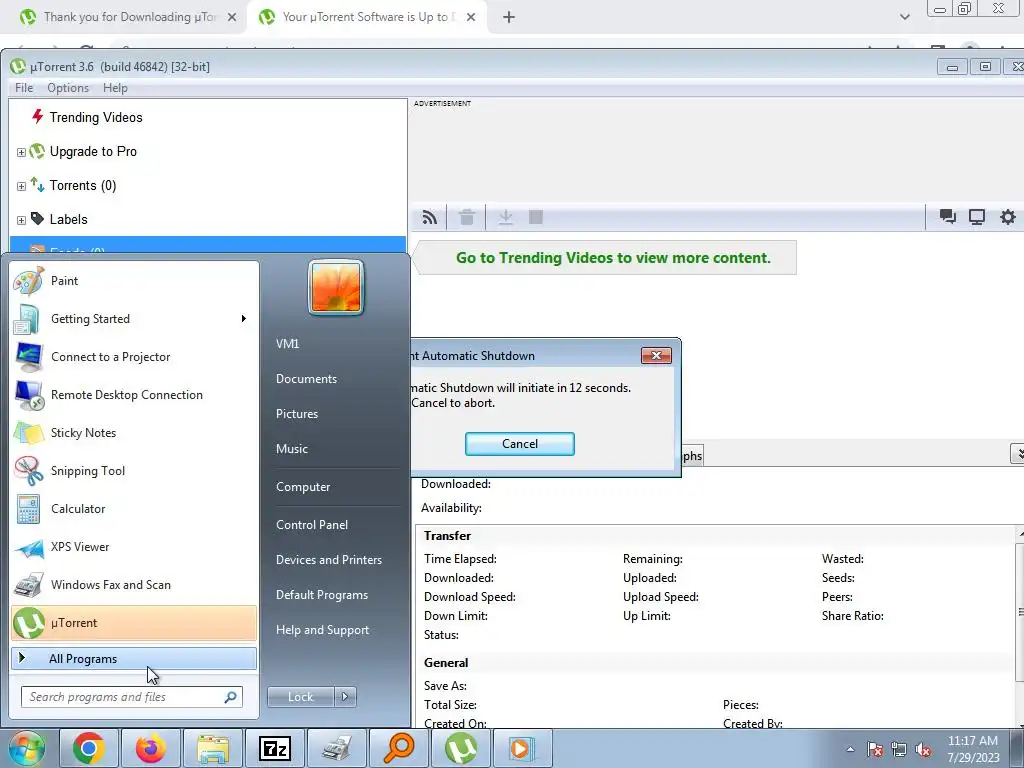Expand All Programs list
1024x768 pixels.
[134, 658]
